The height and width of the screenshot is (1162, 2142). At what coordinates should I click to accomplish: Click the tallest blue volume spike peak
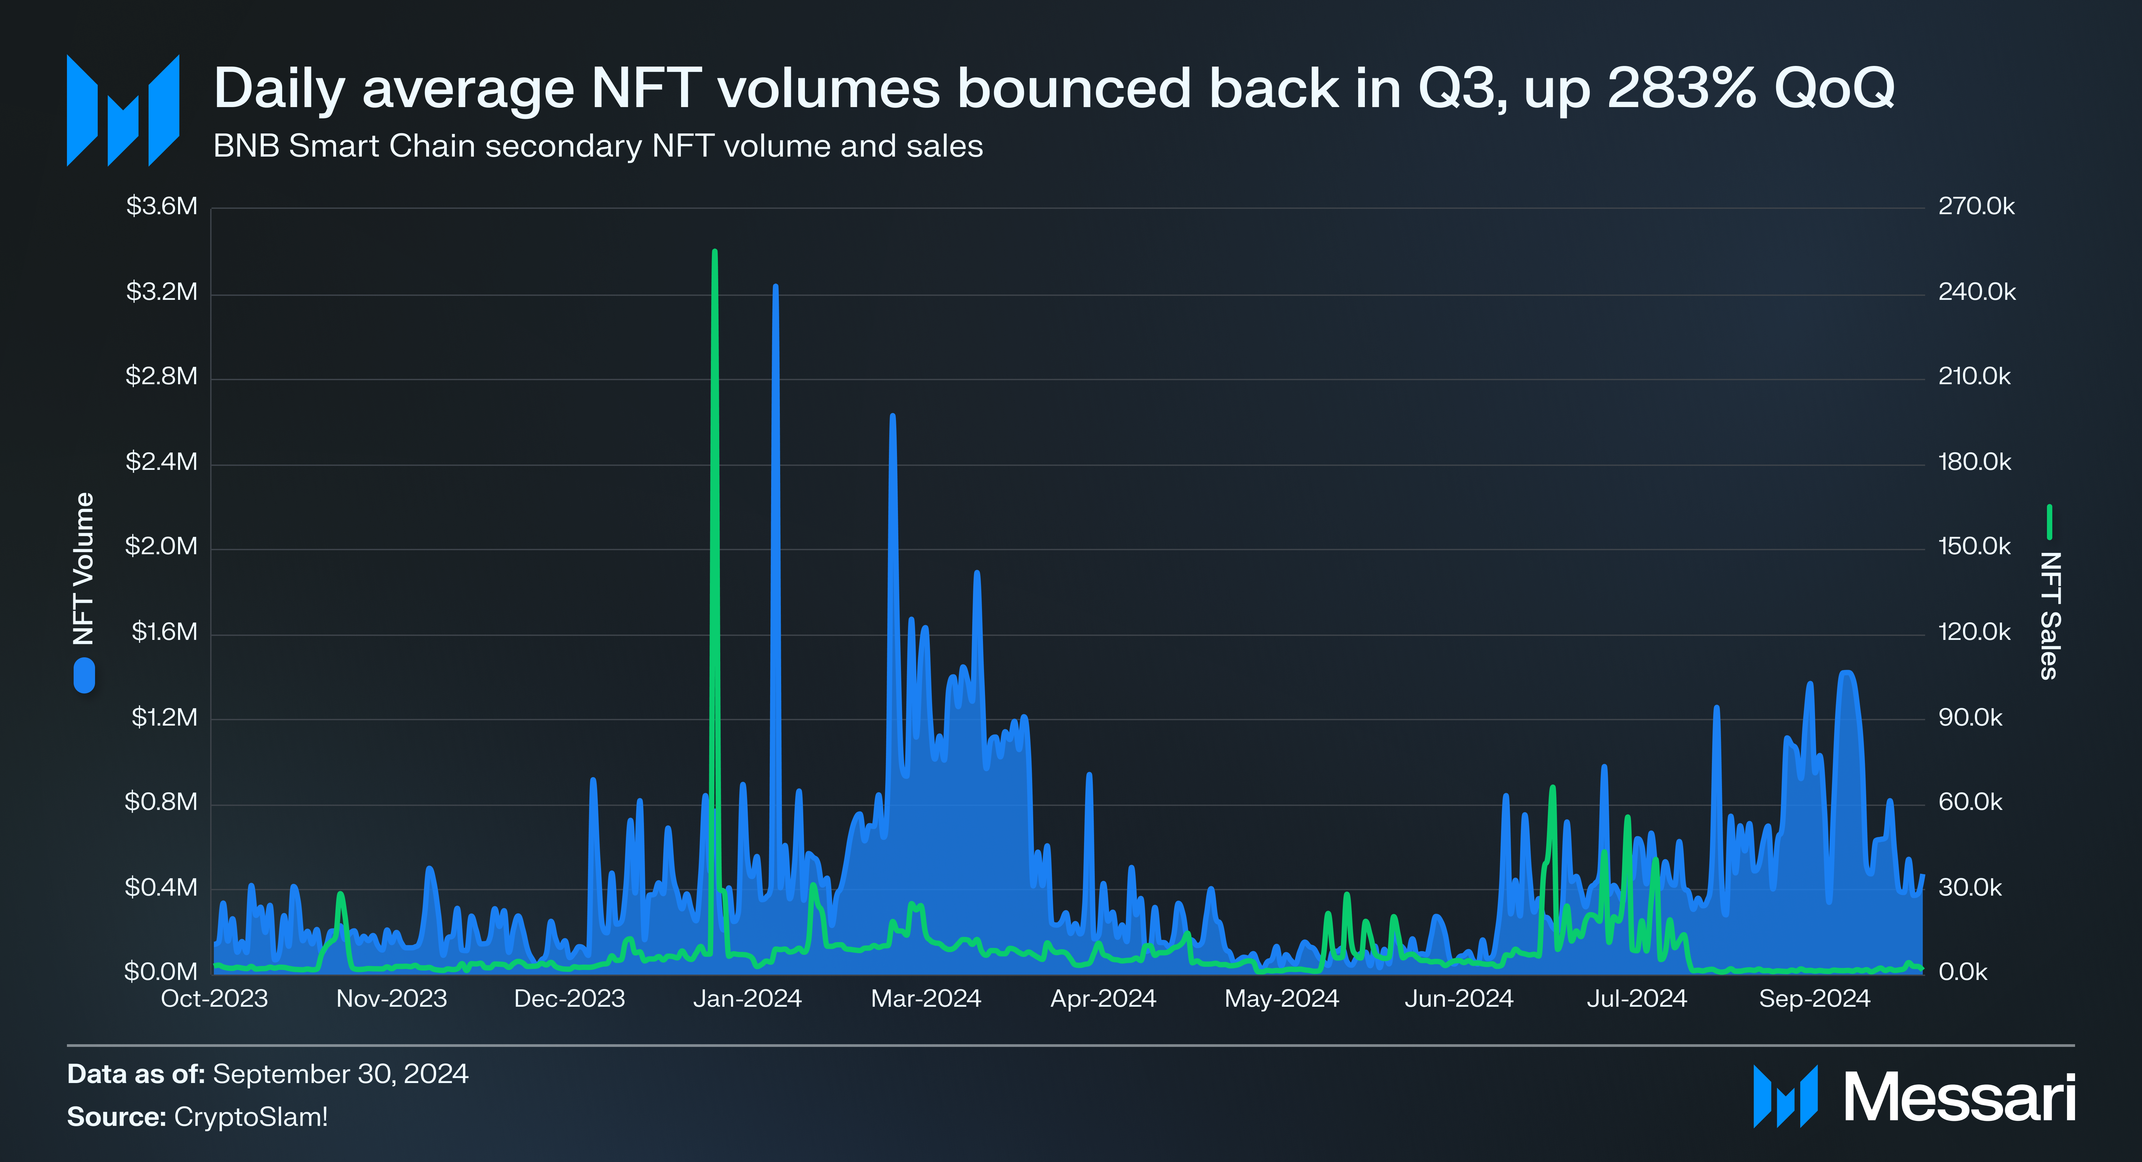tap(775, 288)
